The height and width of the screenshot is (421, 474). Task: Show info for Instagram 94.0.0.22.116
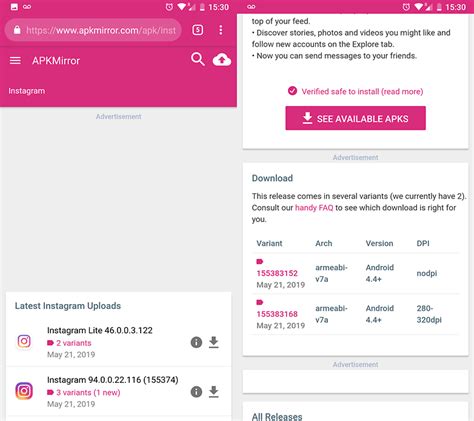point(196,392)
